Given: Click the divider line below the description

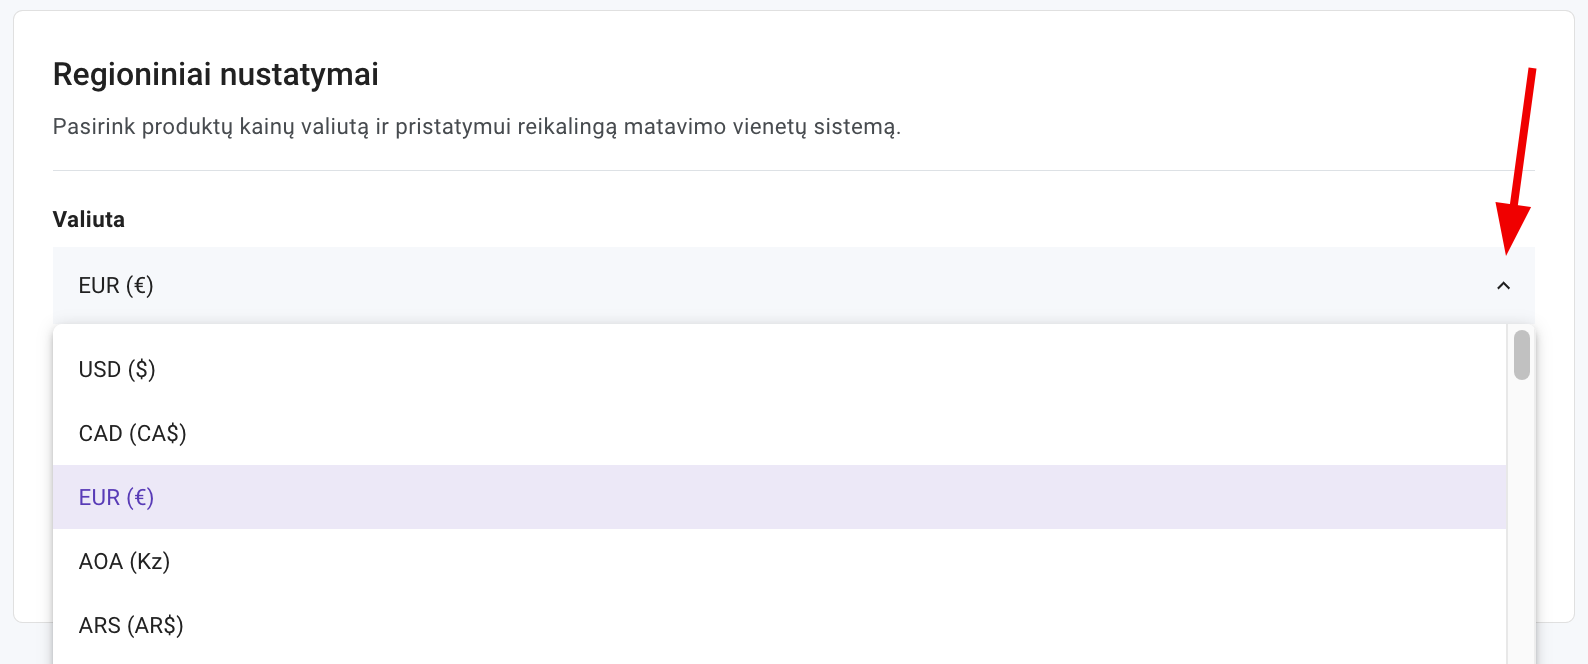Looking at the screenshot, I should [793, 171].
